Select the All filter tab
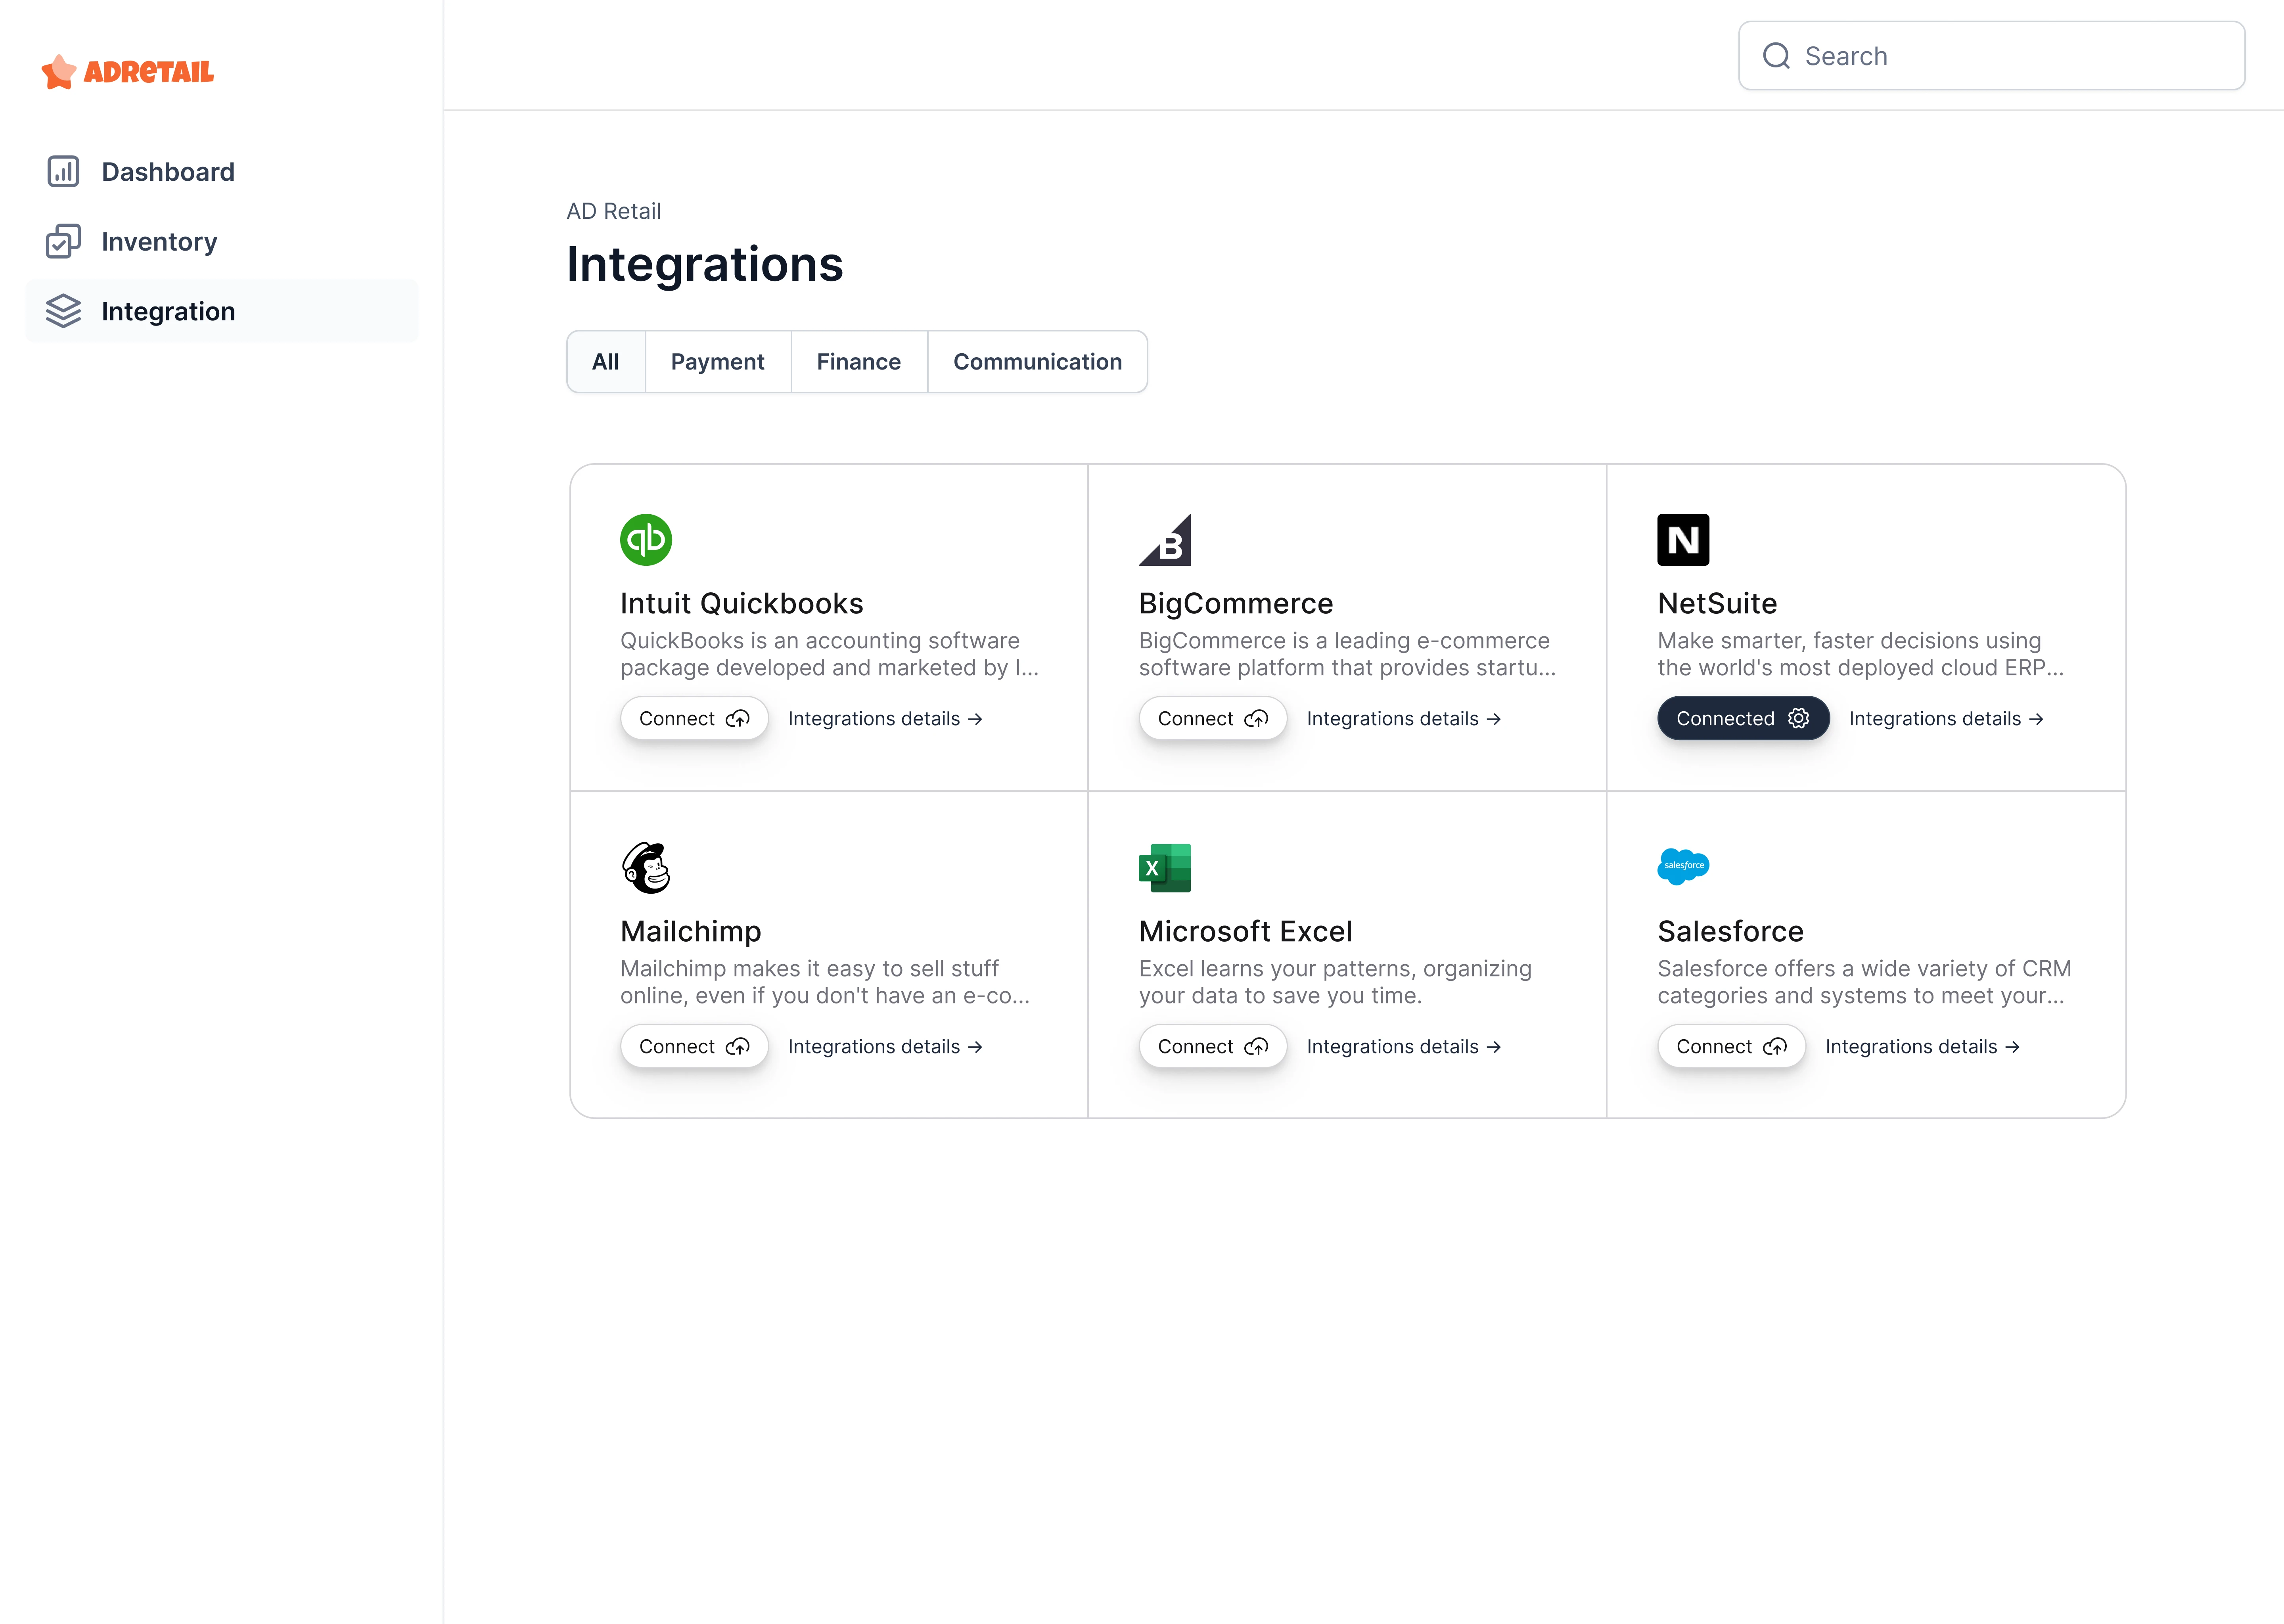 (x=605, y=362)
